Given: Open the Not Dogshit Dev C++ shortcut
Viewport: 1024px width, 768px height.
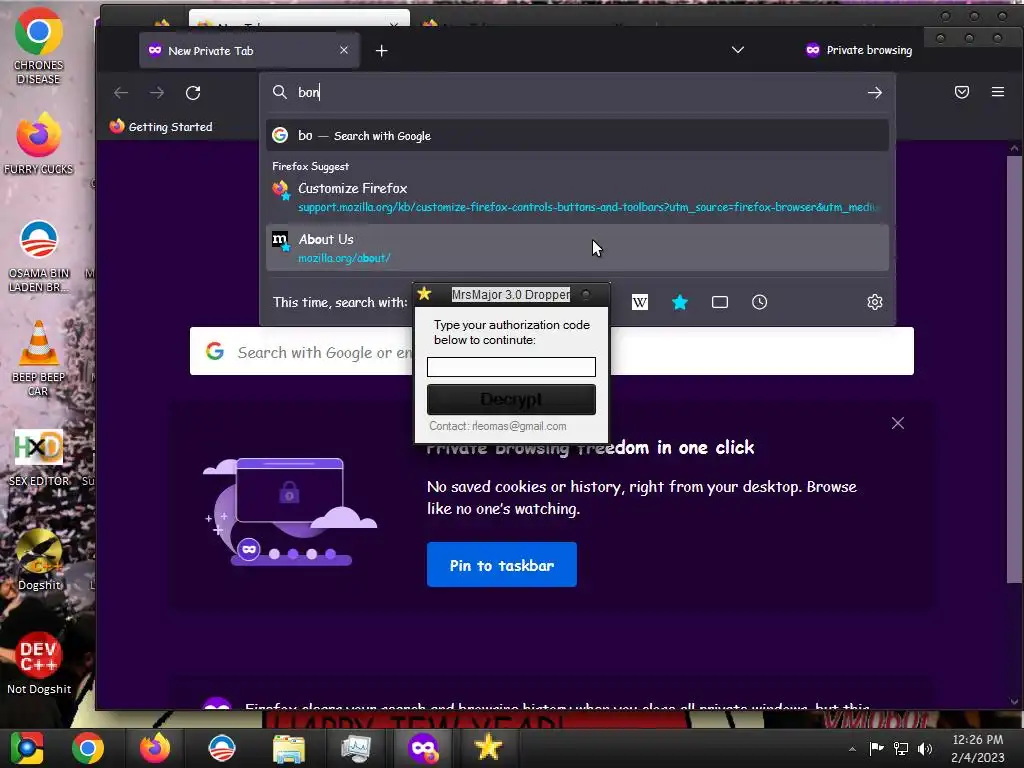Looking at the screenshot, I should 39,663.
